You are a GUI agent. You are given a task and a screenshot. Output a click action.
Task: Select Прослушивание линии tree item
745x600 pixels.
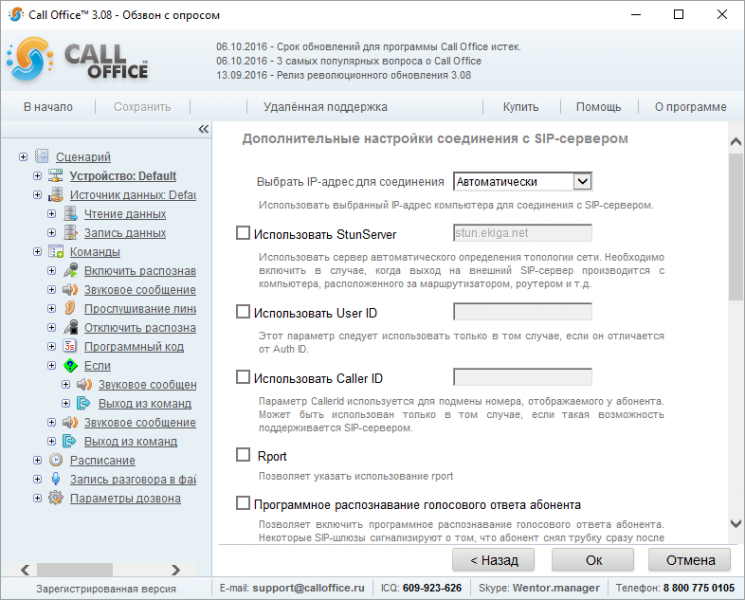click(x=140, y=308)
